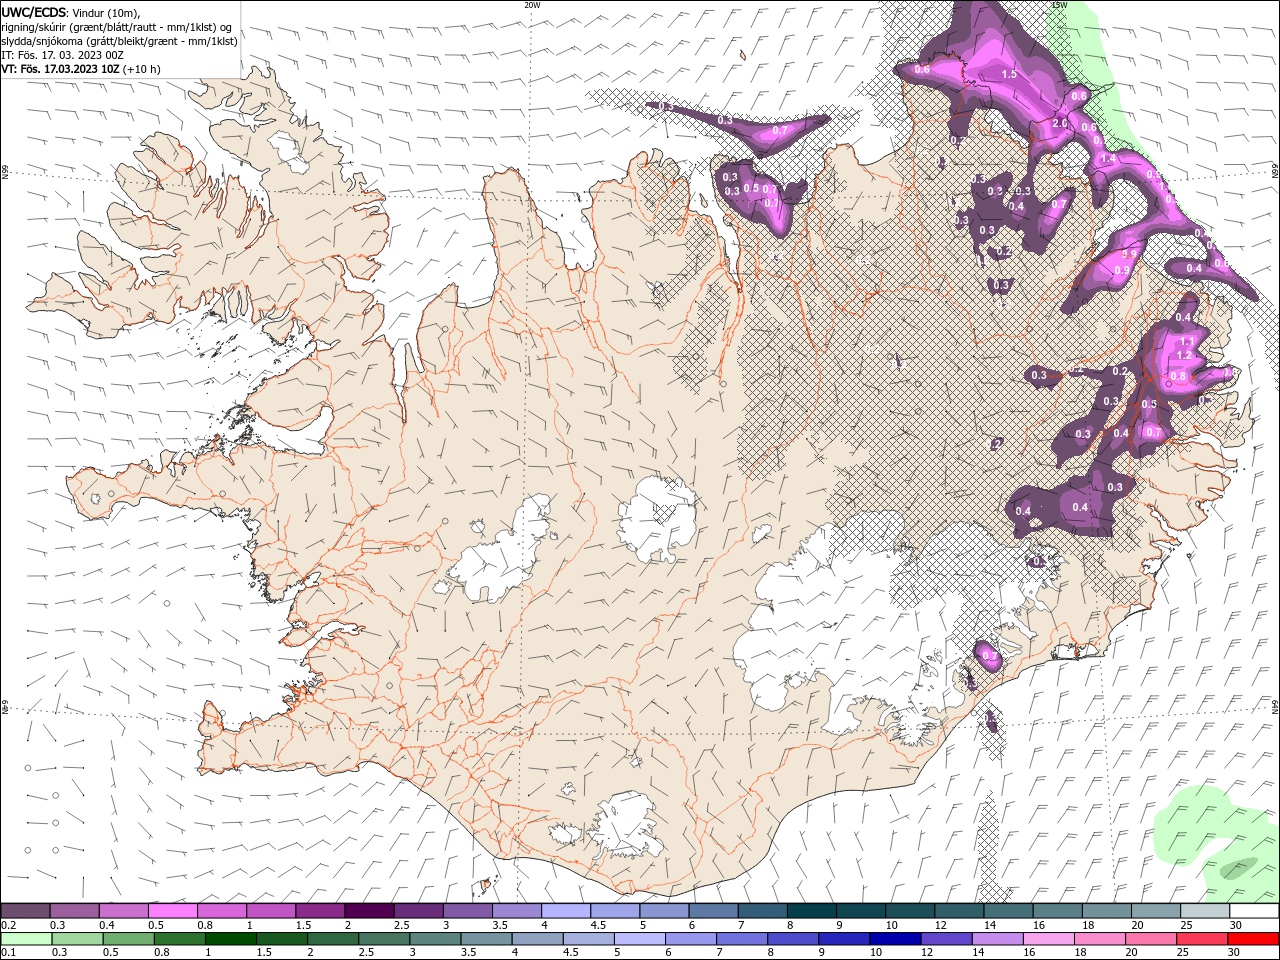The width and height of the screenshot is (1280, 960).
Task: Select the valid time line 'VT: Fös. 17.03.2023 10Z'
Action: click(61, 69)
